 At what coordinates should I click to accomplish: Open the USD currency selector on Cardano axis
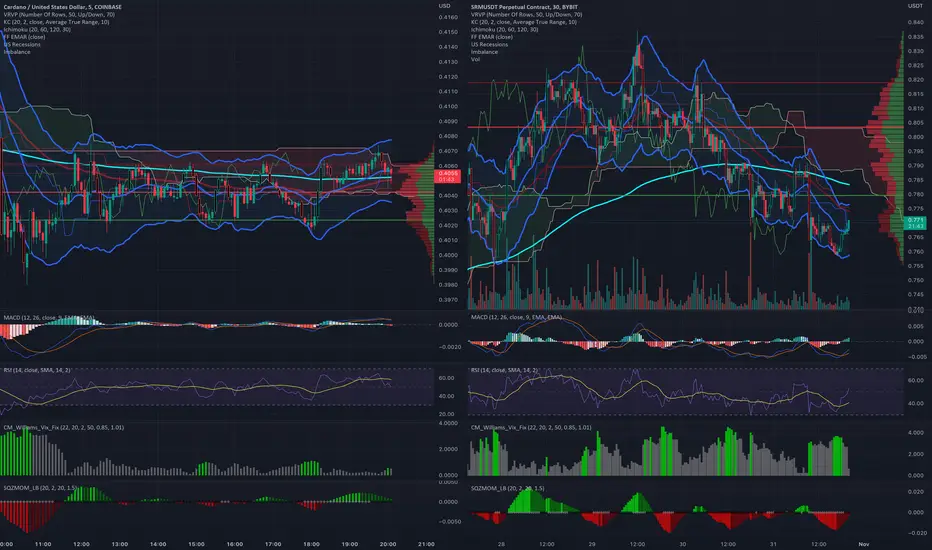445,6
